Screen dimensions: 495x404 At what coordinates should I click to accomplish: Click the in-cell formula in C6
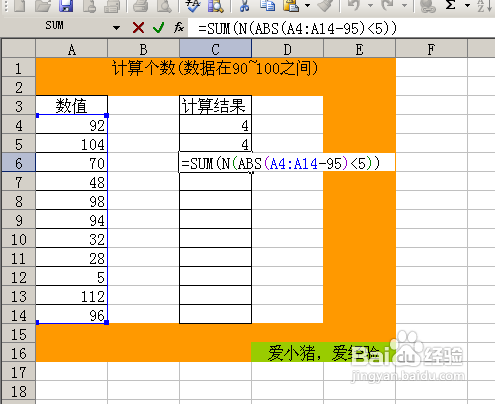[x=281, y=163]
